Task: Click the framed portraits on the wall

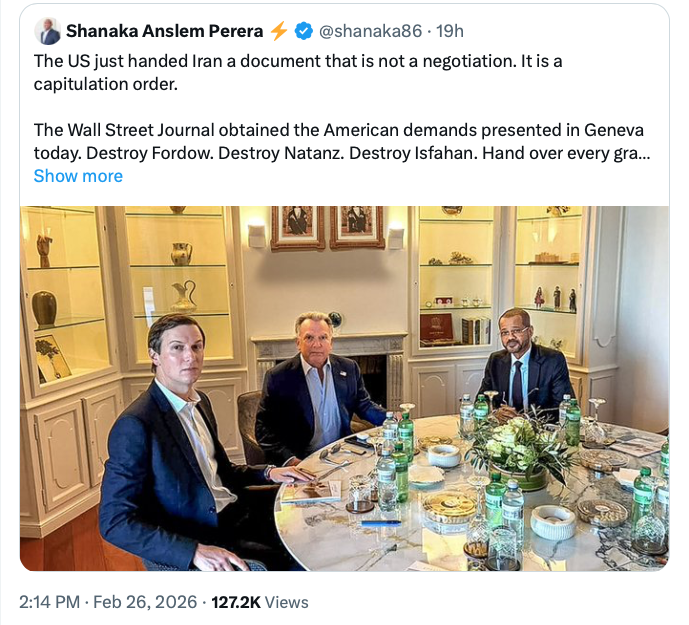Action: click(326, 228)
